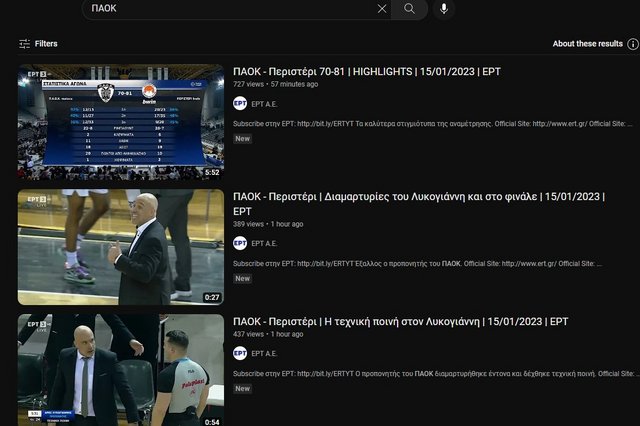
Task: Click the New badge under τεχνική ποινή video
Action: (242, 389)
